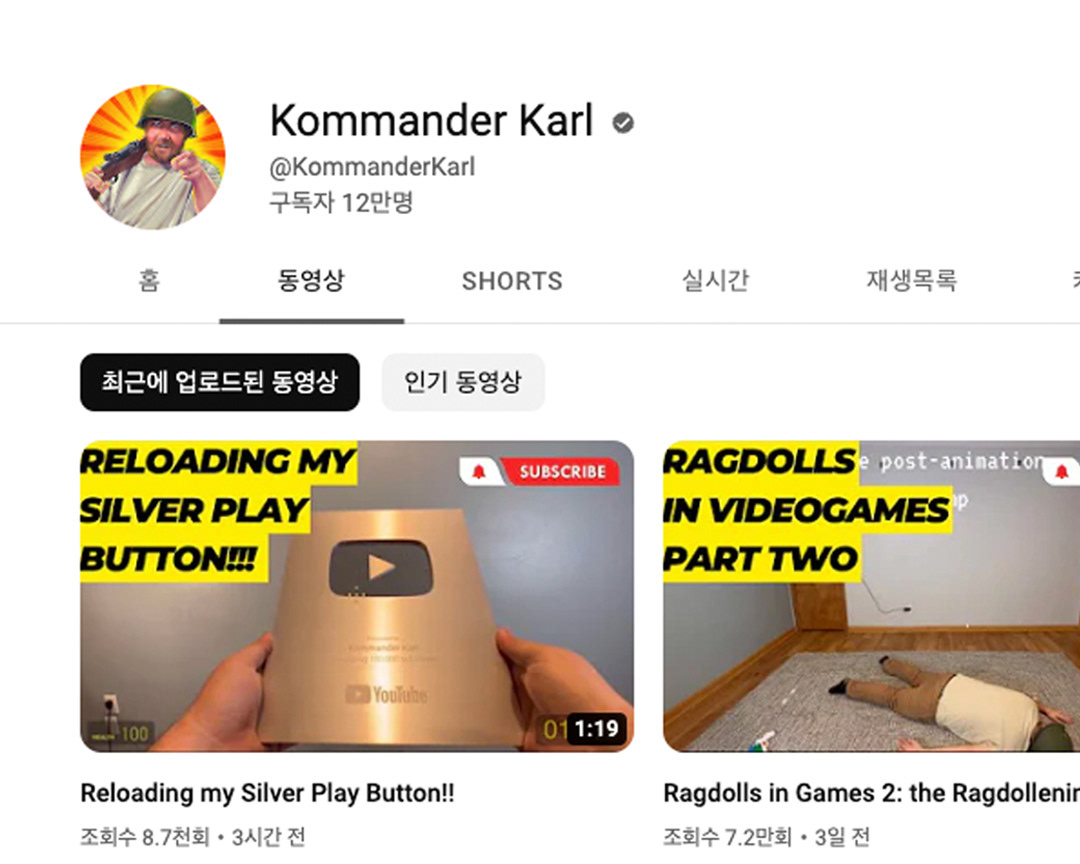Open the Reloading my Silver Play Button thumbnail
The image size is (1080, 864).
tap(357, 596)
